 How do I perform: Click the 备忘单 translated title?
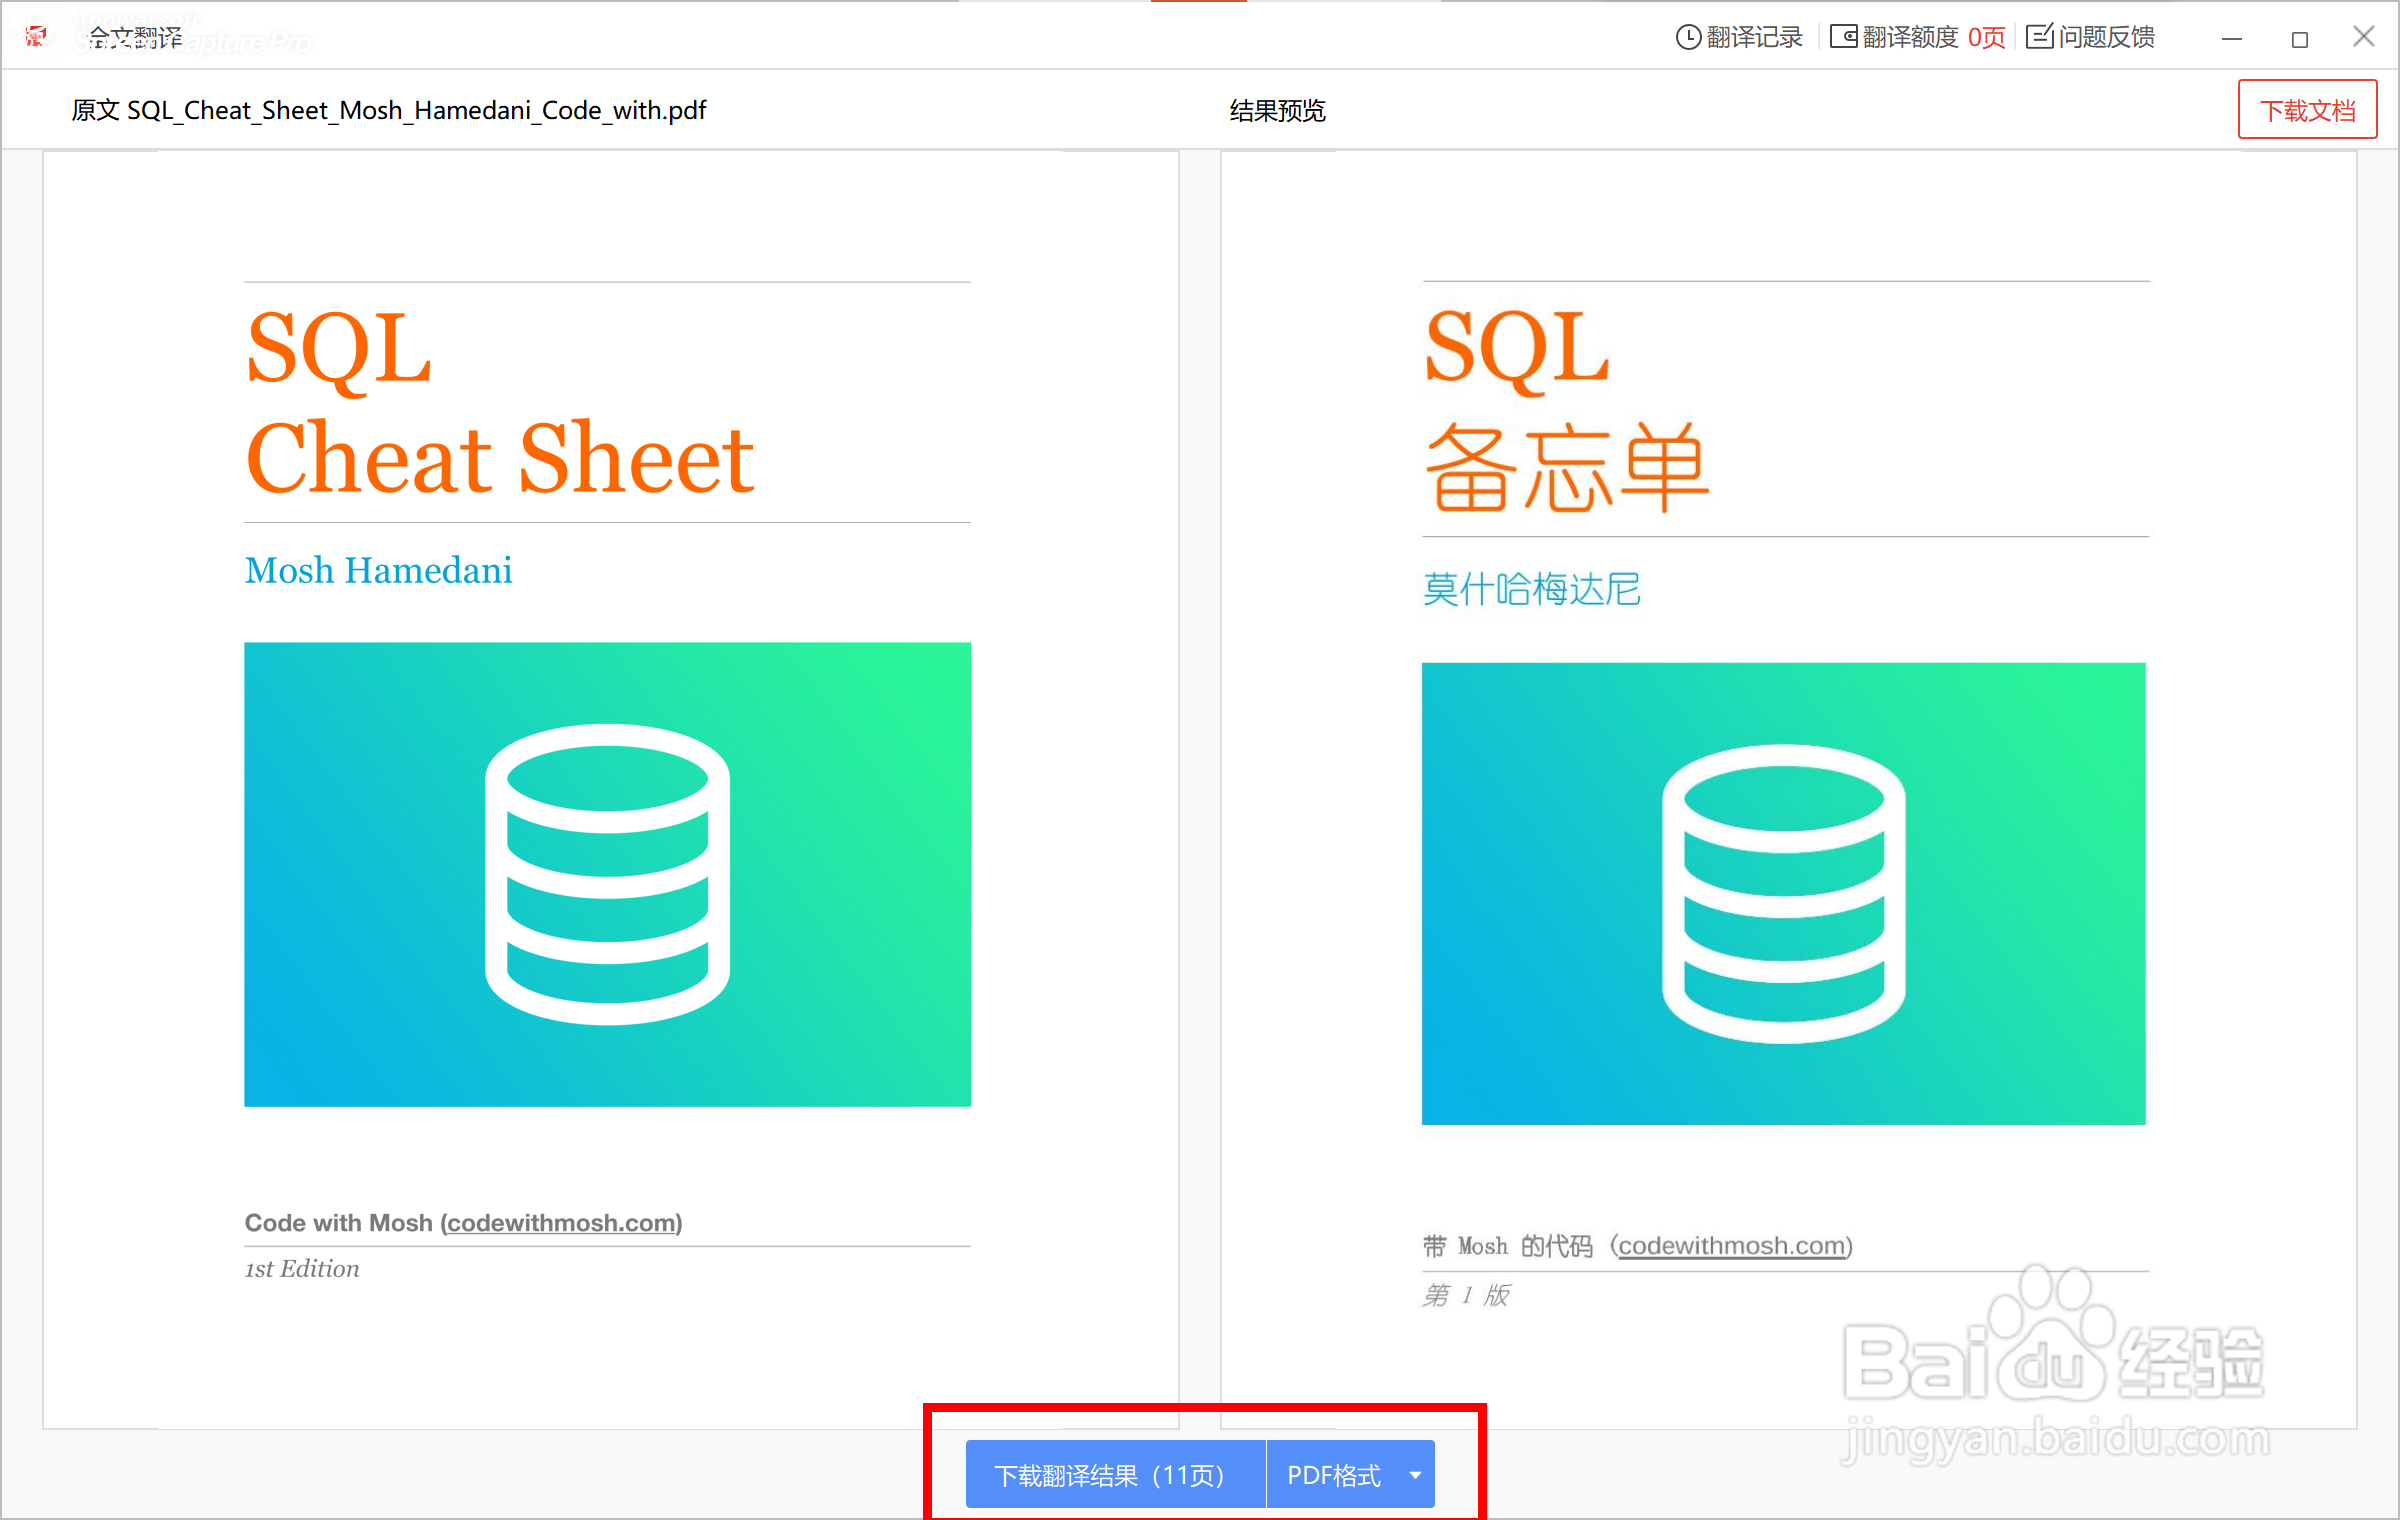pos(1566,466)
